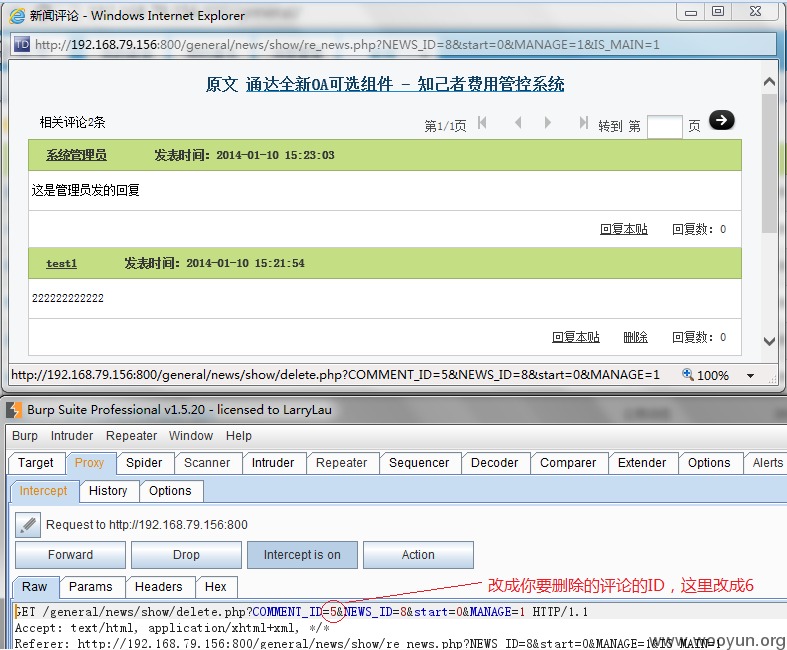Open the 系统管理员 author link
This screenshot has width=787, height=650.
(x=76, y=155)
